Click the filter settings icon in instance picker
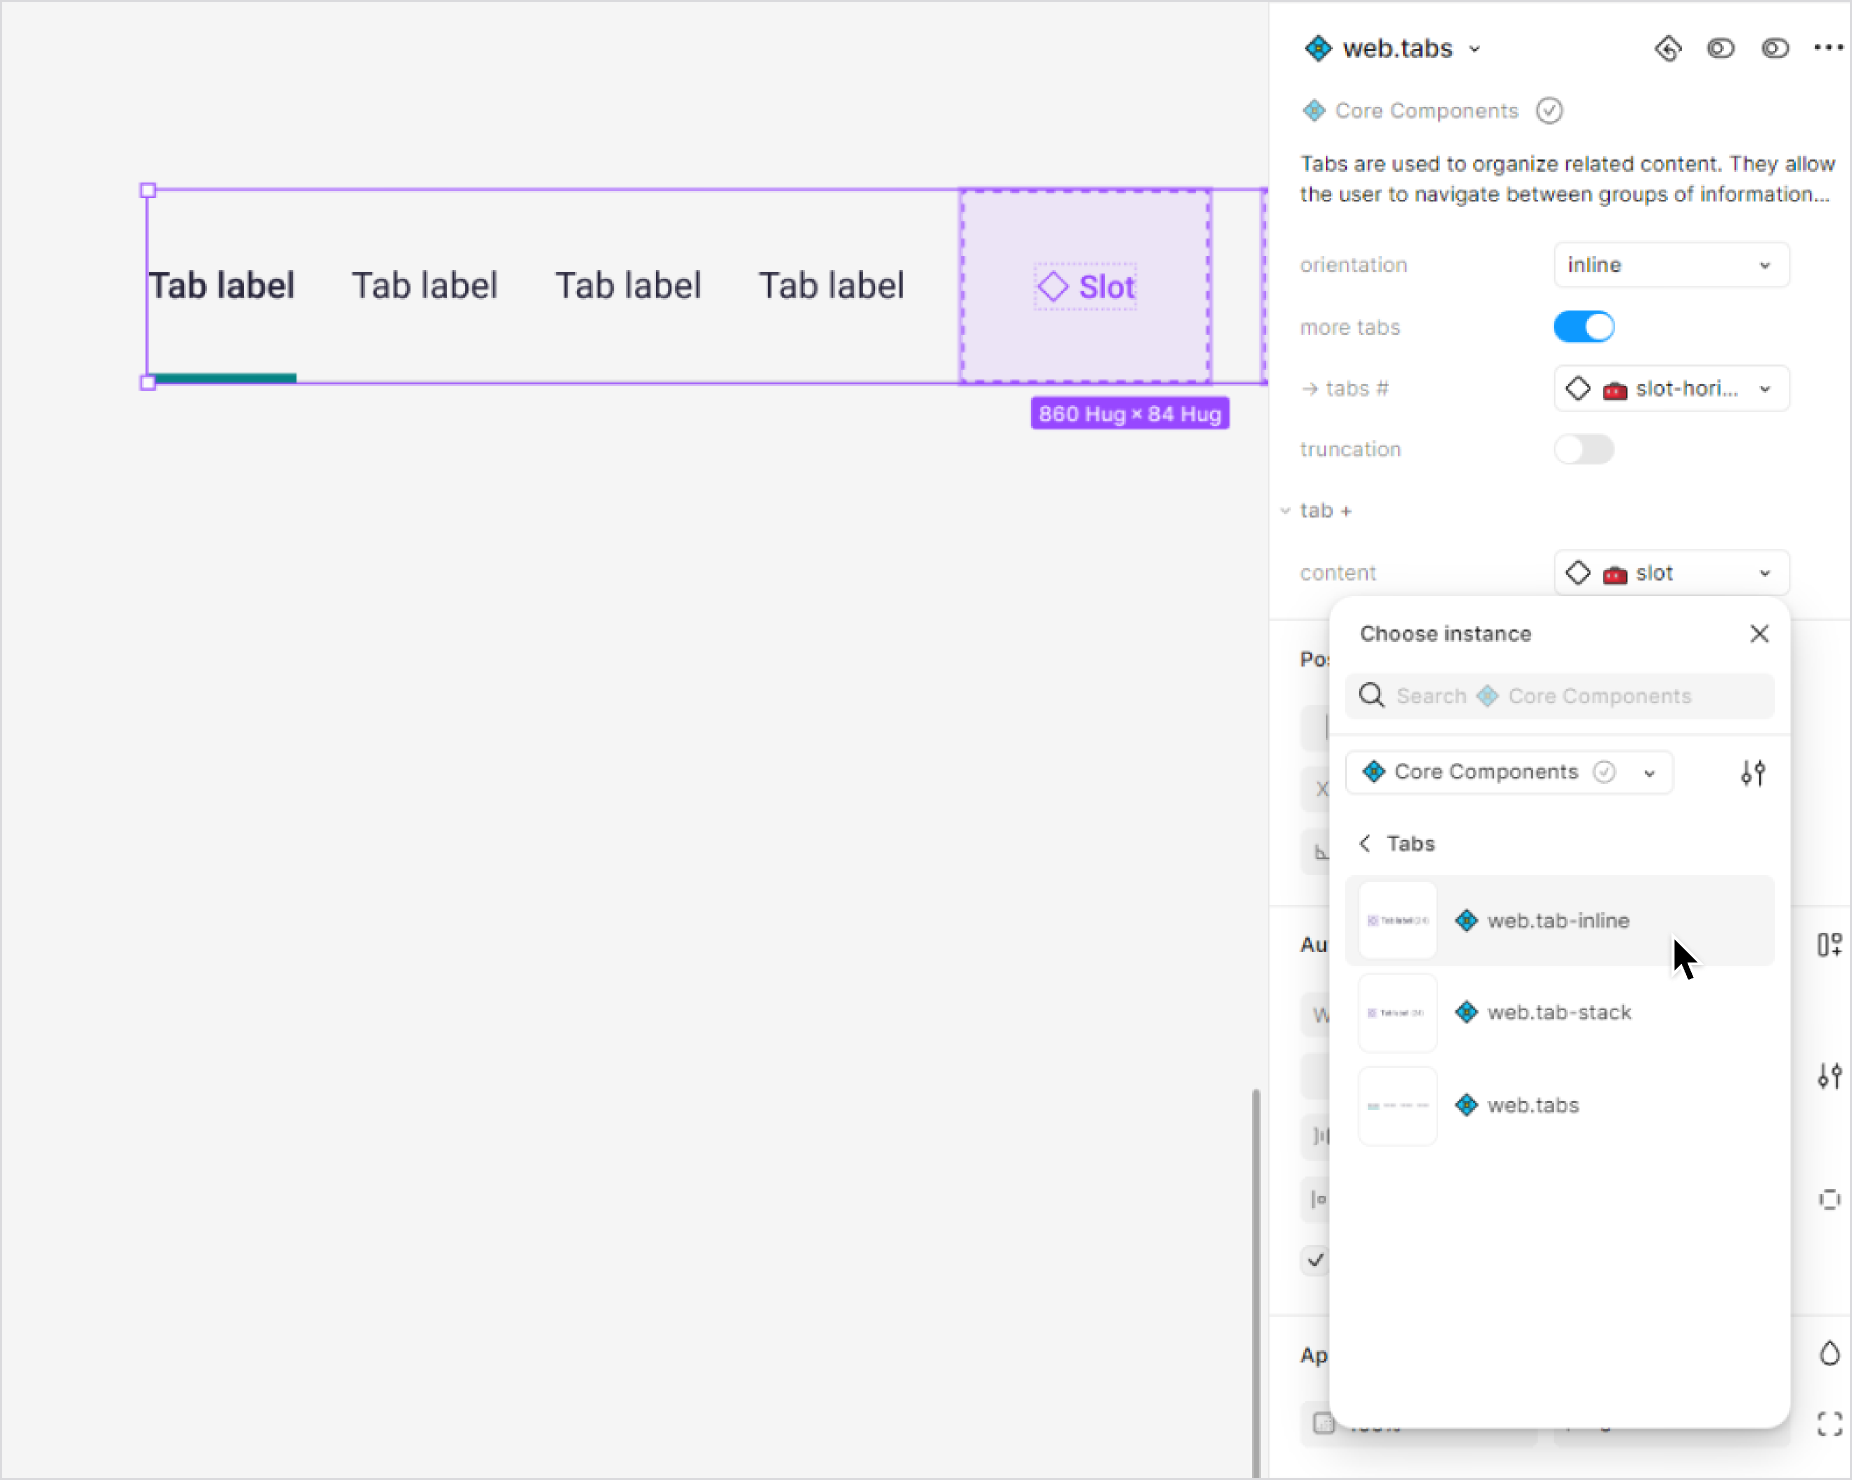 point(1752,773)
